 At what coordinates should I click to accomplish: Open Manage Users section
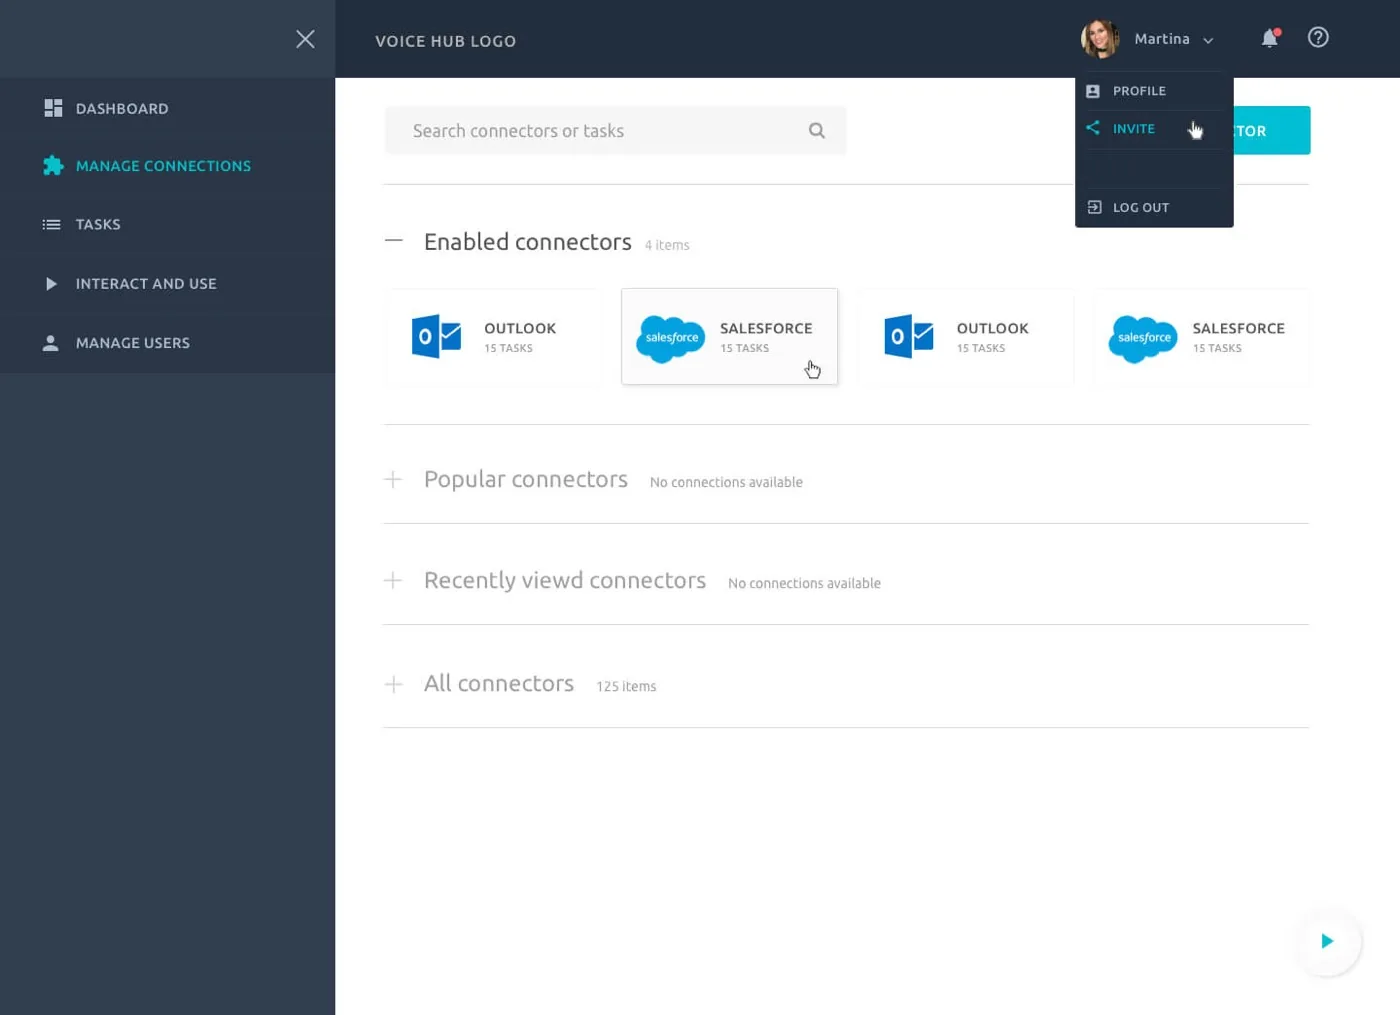point(167,343)
